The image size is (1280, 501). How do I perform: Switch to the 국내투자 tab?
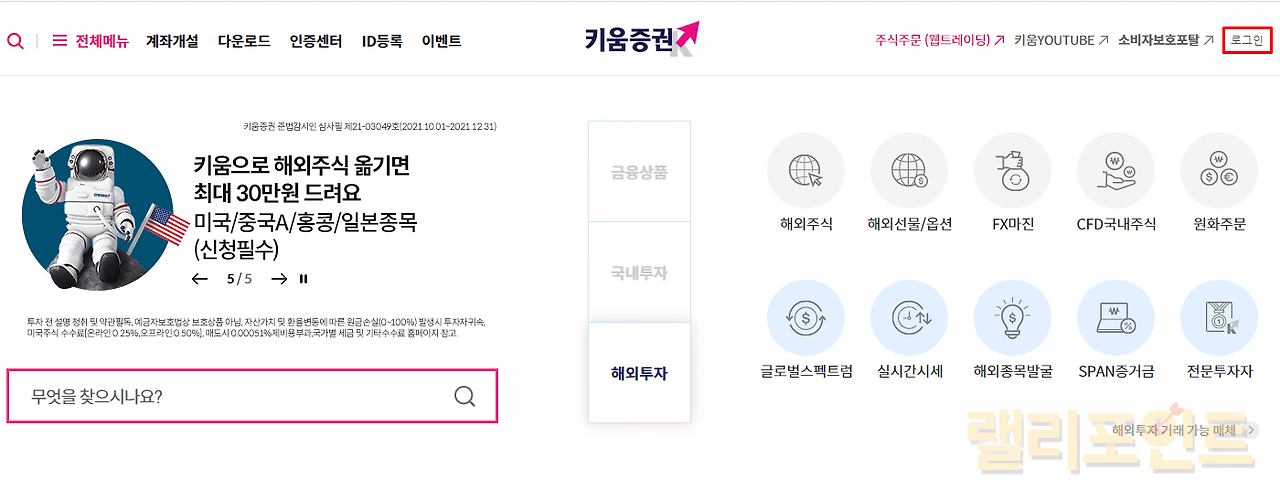(639, 272)
